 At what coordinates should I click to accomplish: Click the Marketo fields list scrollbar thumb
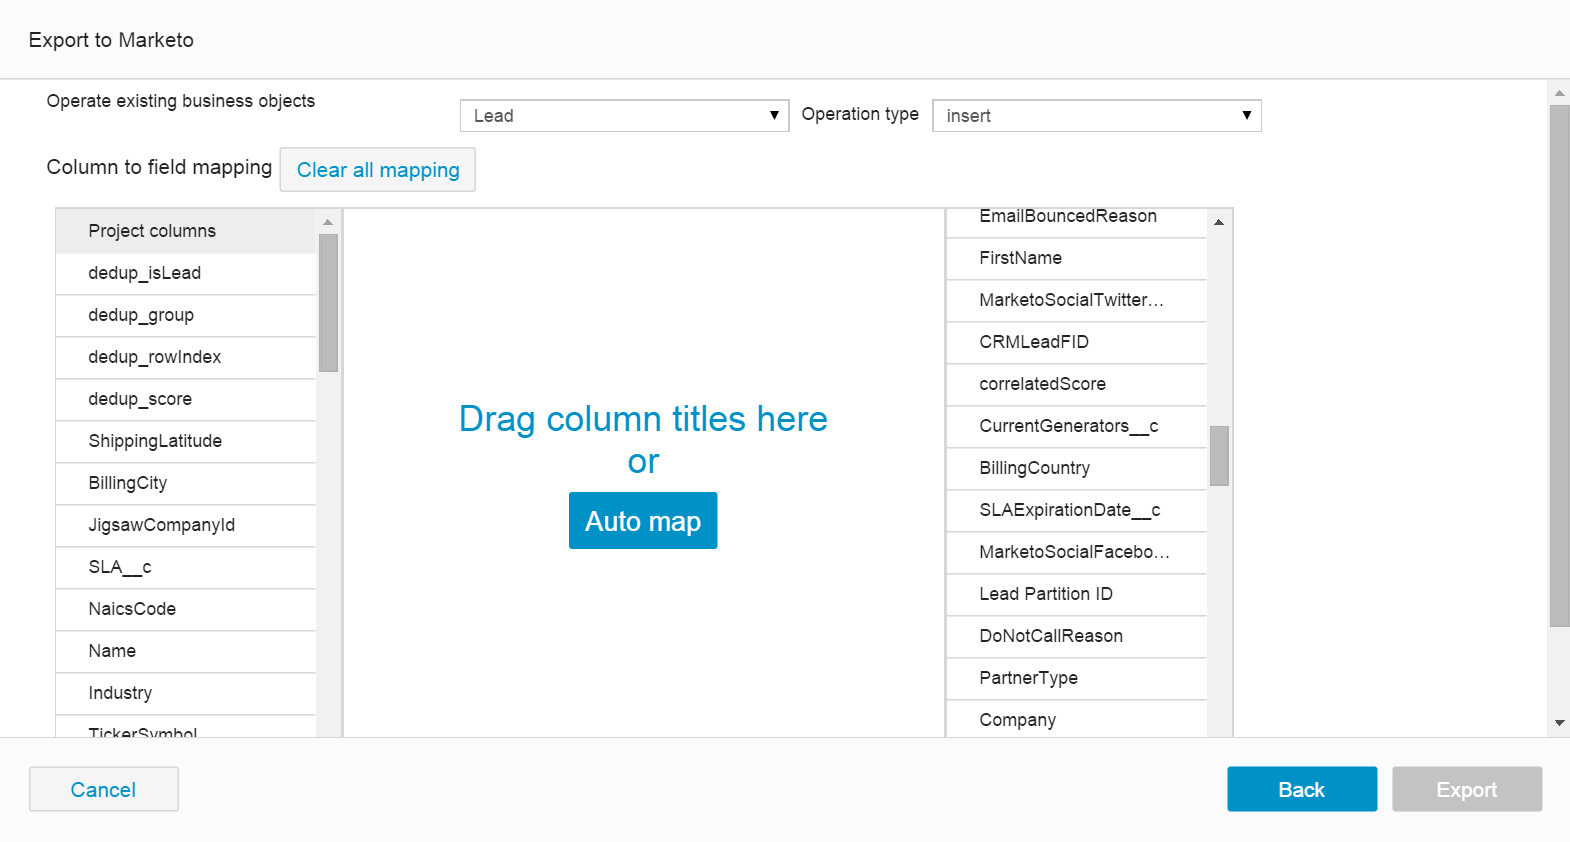[x=1219, y=456]
